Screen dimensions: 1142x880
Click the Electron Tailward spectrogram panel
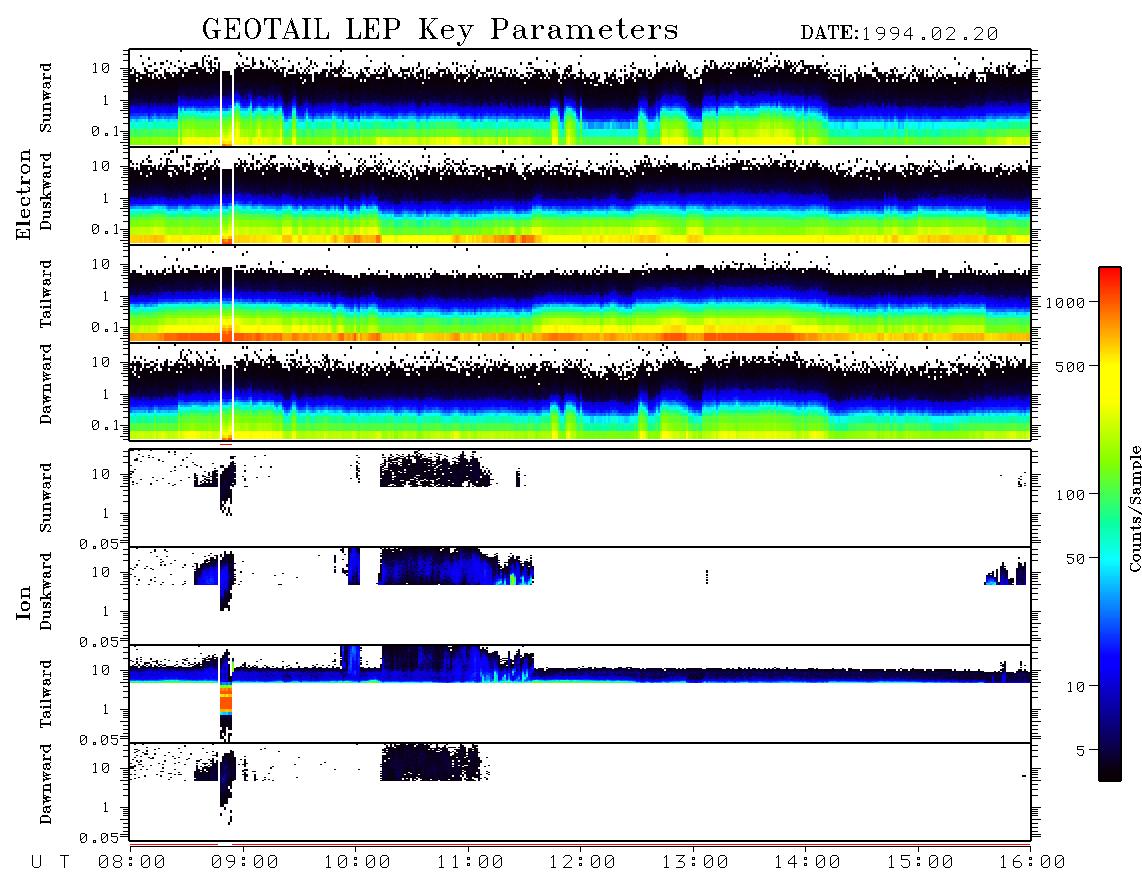point(580,294)
